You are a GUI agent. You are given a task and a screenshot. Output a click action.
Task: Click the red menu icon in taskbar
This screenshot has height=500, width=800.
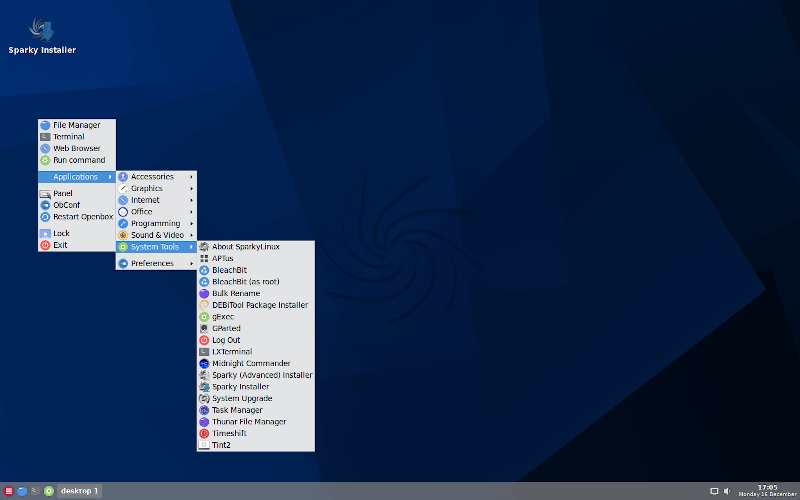(x=9, y=491)
